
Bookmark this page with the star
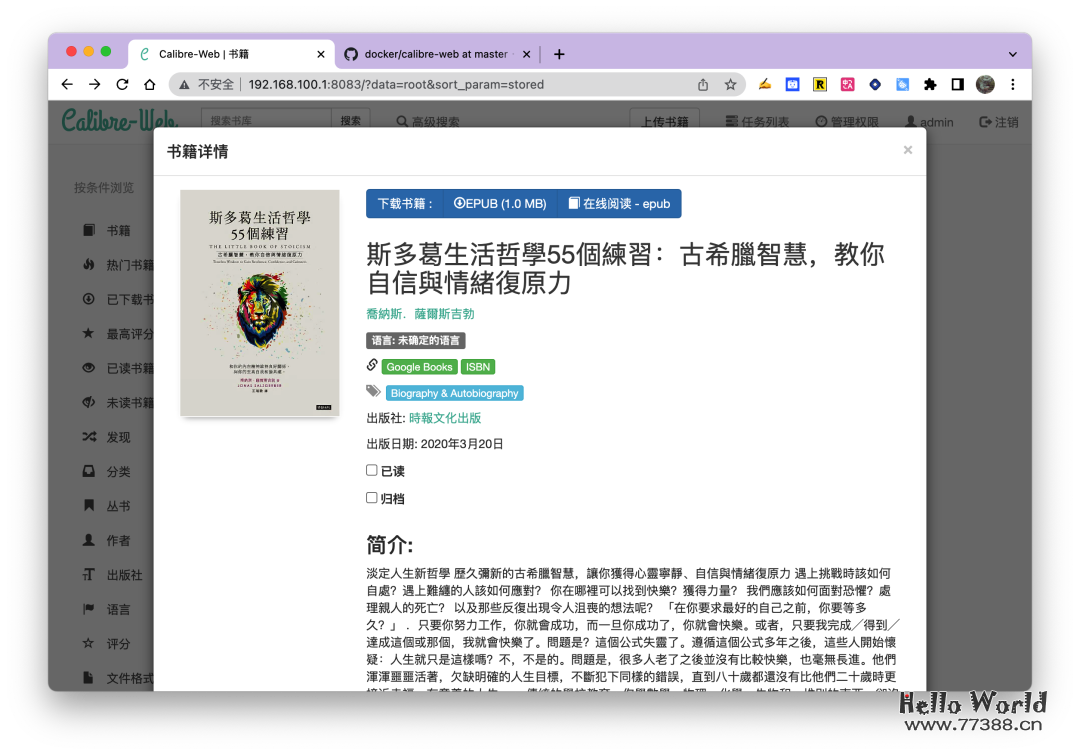coord(730,84)
